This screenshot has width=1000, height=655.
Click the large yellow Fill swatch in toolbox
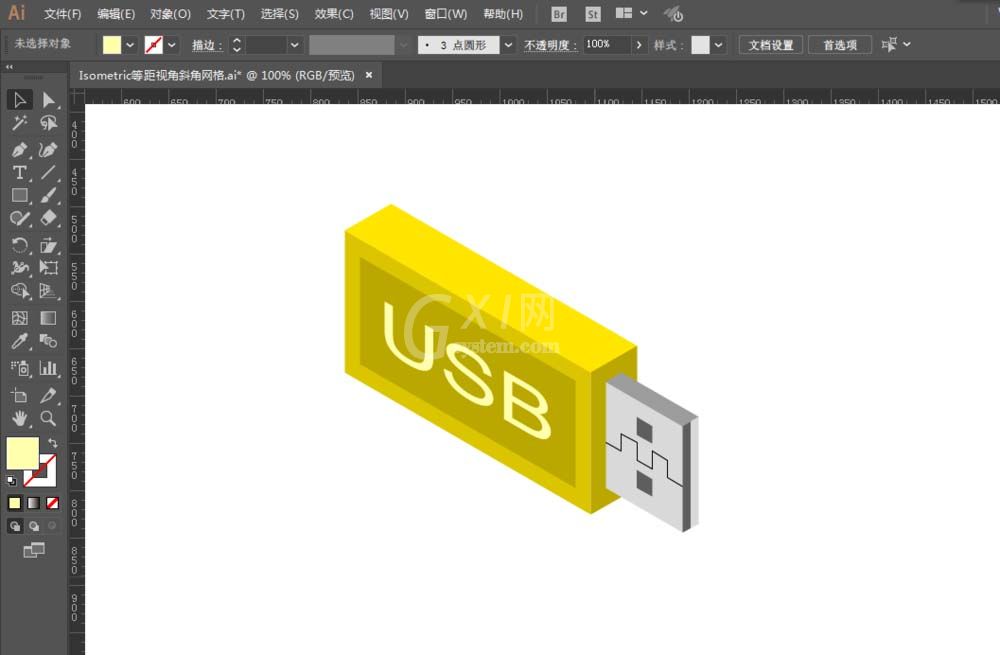pyautogui.click(x=22, y=453)
